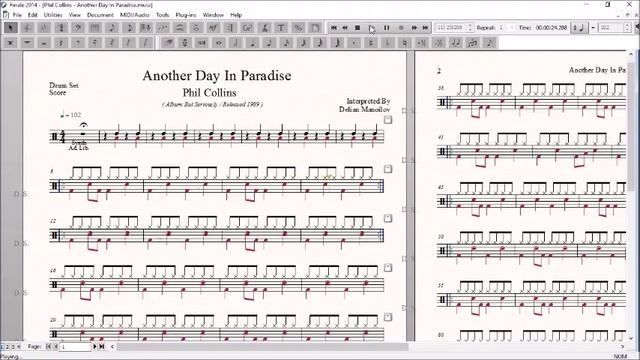Click the Page number field
This screenshot has width=640, height=360.
click(75, 347)
